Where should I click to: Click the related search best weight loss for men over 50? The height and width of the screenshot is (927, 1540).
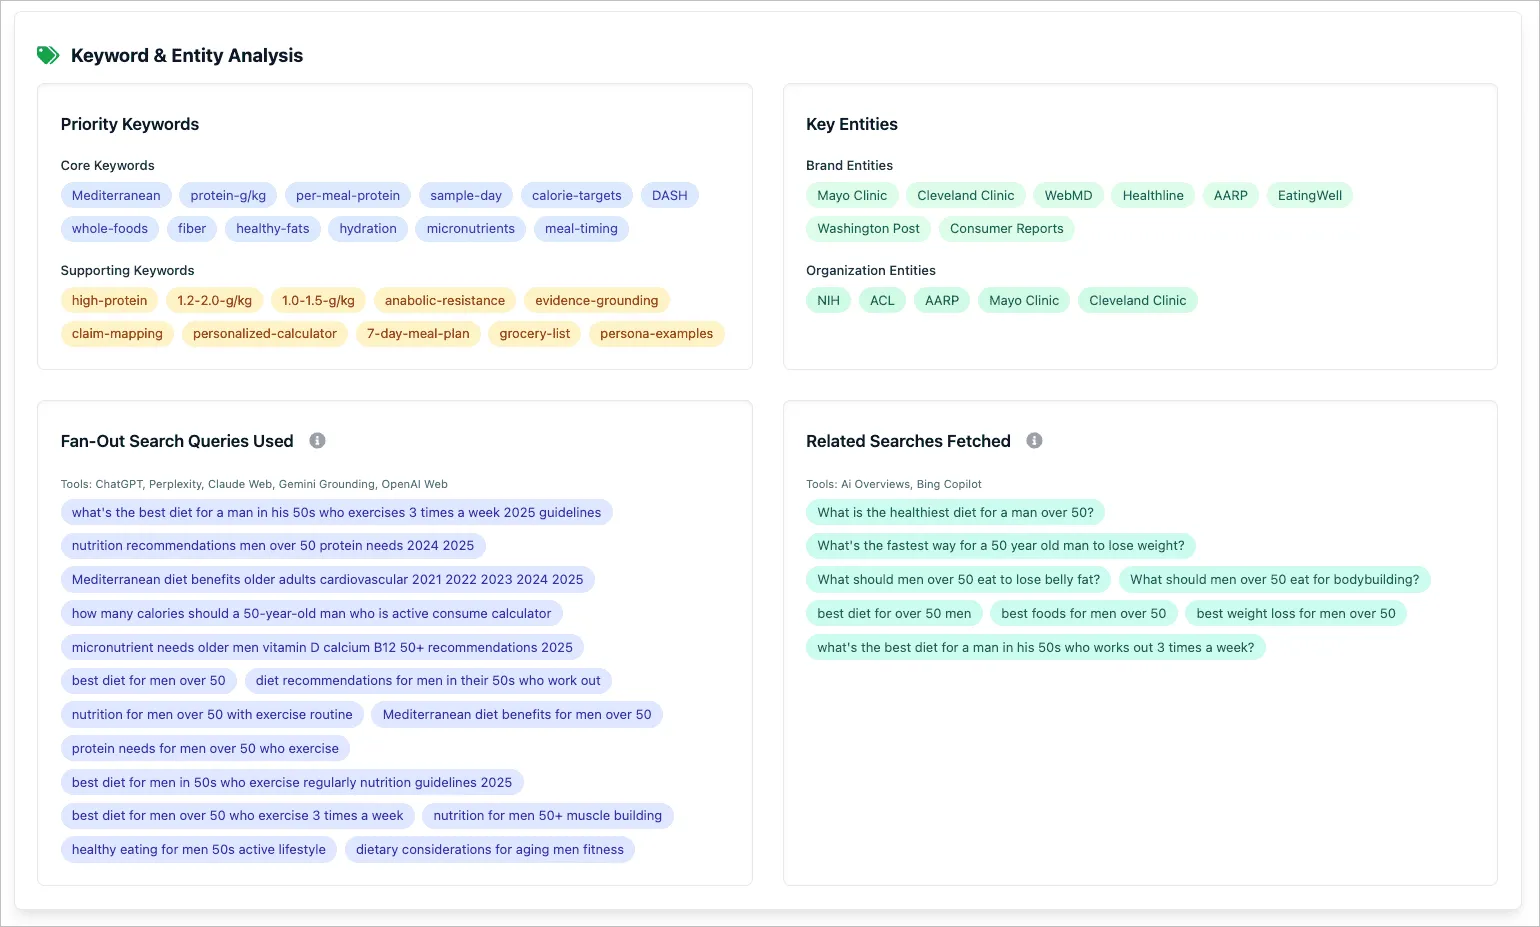(1296, 613)
